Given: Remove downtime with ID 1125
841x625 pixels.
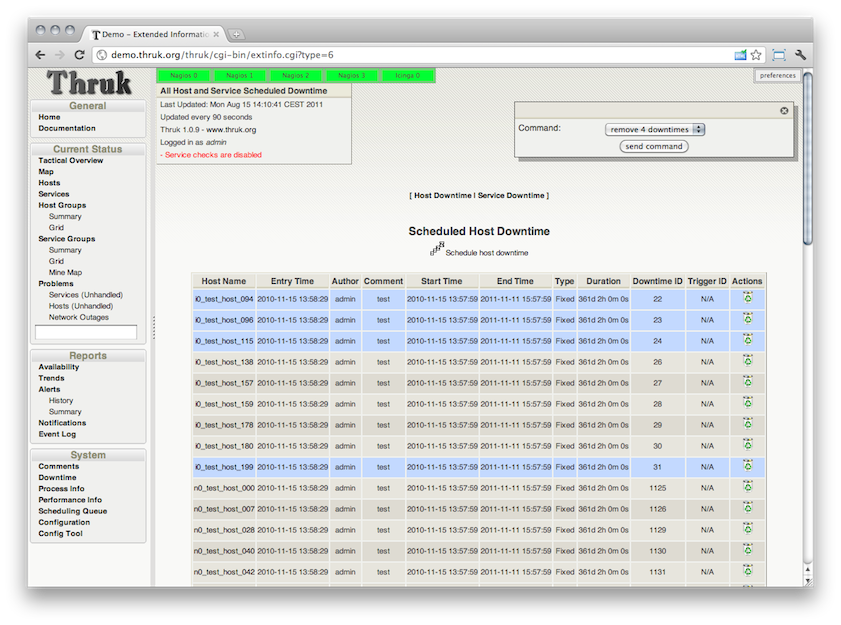Looking at the screenshot, I should [747, 488].
